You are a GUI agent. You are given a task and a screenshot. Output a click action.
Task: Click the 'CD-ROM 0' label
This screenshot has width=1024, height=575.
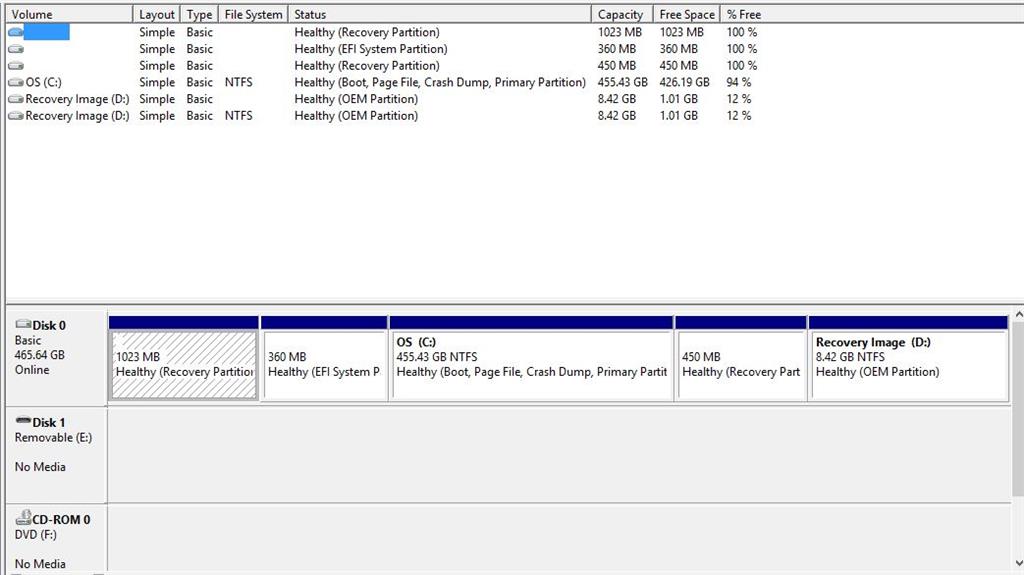point(61,520)
